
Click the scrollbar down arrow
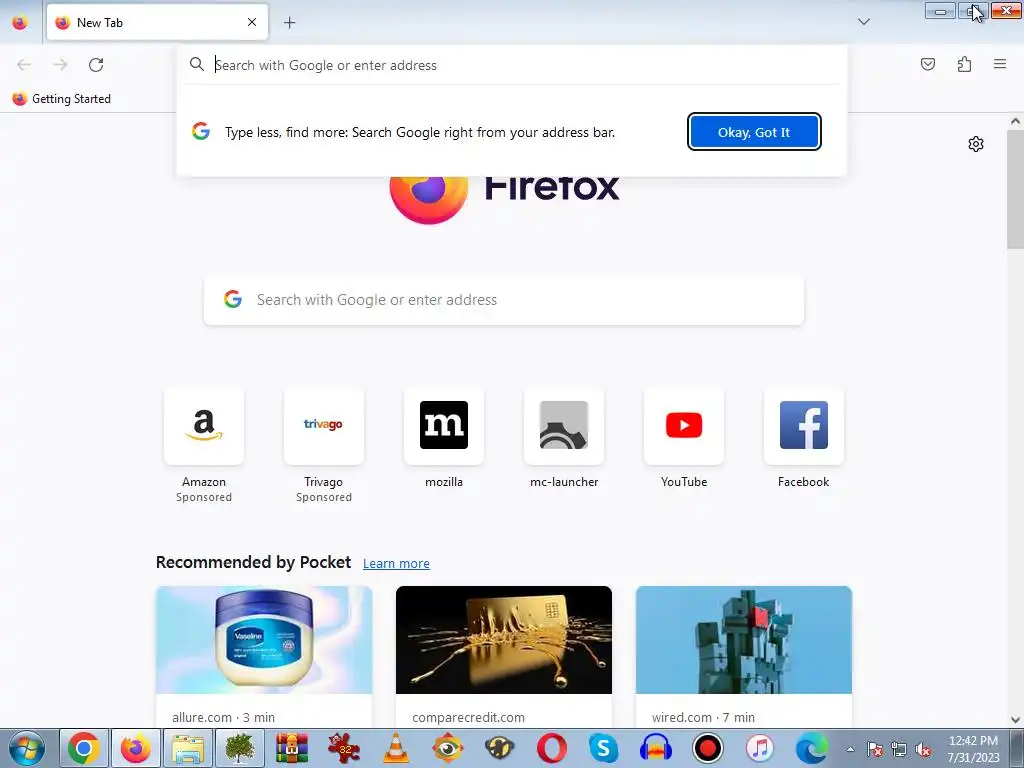[1015, 720]
